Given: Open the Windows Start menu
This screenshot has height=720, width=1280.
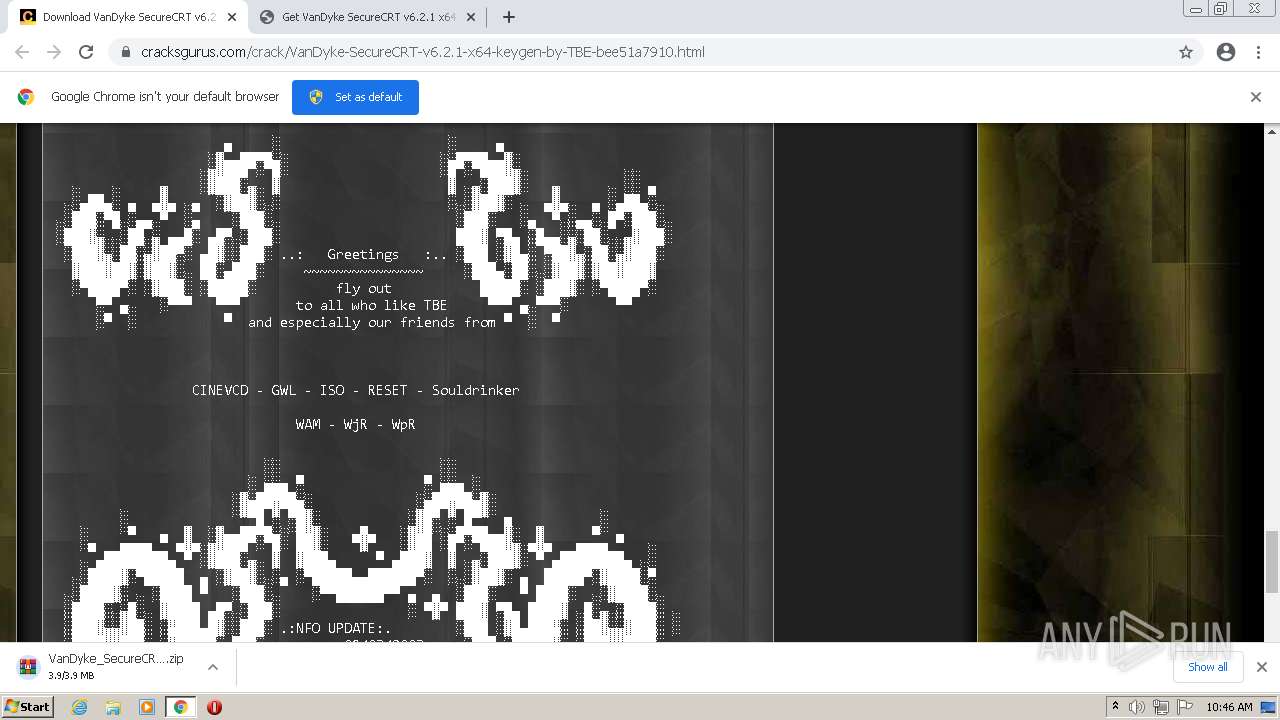Looking at the screenshot, I should click(x=28, y=707).
